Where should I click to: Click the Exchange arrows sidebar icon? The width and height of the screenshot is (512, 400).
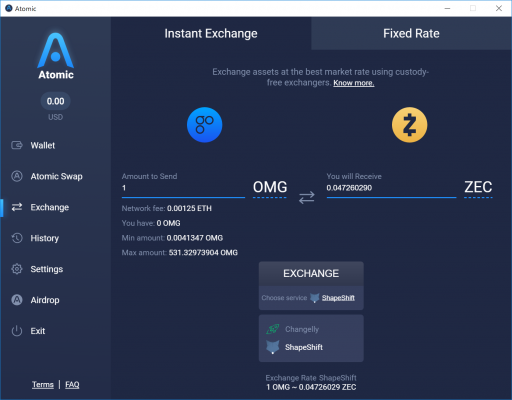(x=17, y=207)
